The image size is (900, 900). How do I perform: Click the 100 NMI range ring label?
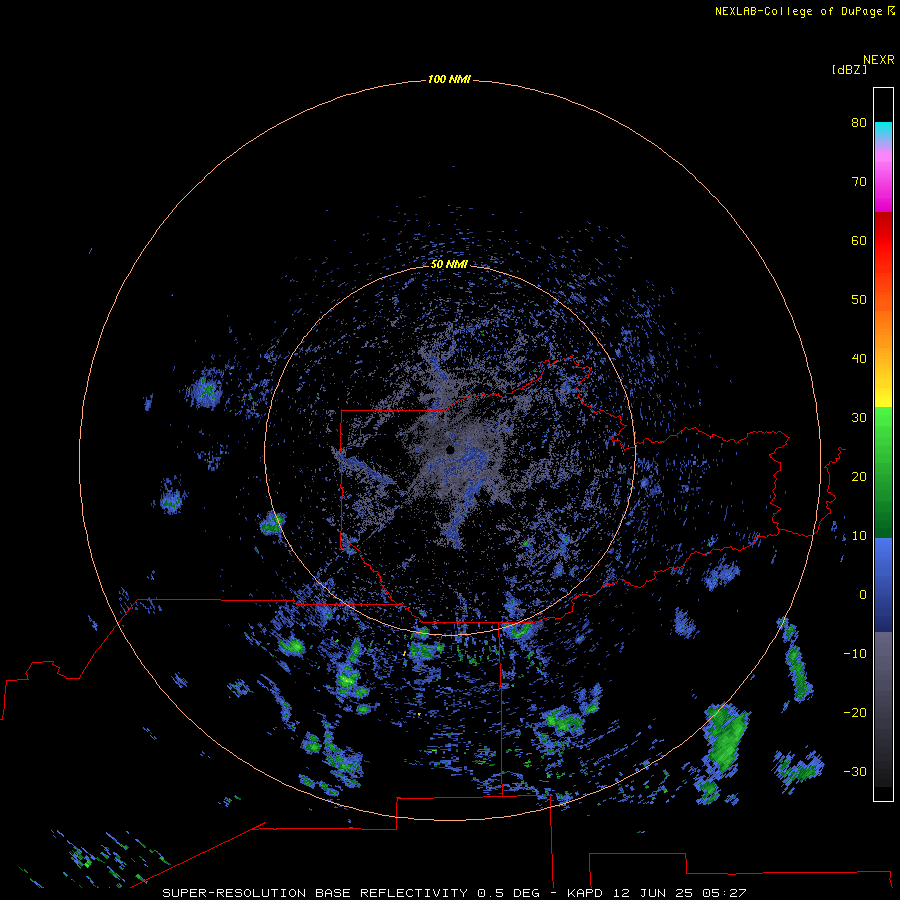(x=449, y=79)
